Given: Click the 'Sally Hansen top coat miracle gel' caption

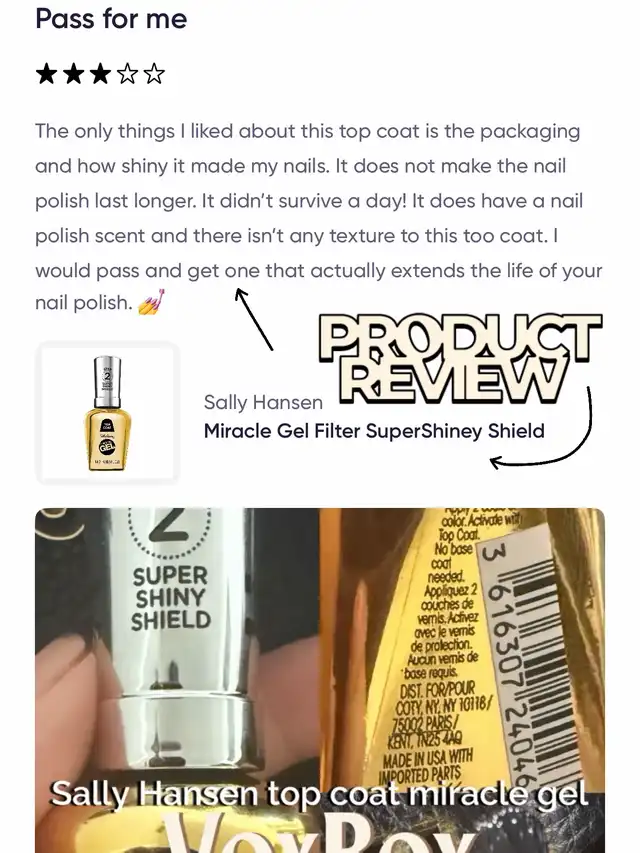Looking at the screenshot, I should pos(319,794).
